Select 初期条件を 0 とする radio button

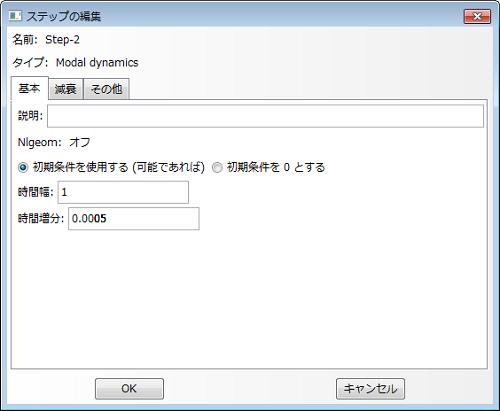click(217, 167)
